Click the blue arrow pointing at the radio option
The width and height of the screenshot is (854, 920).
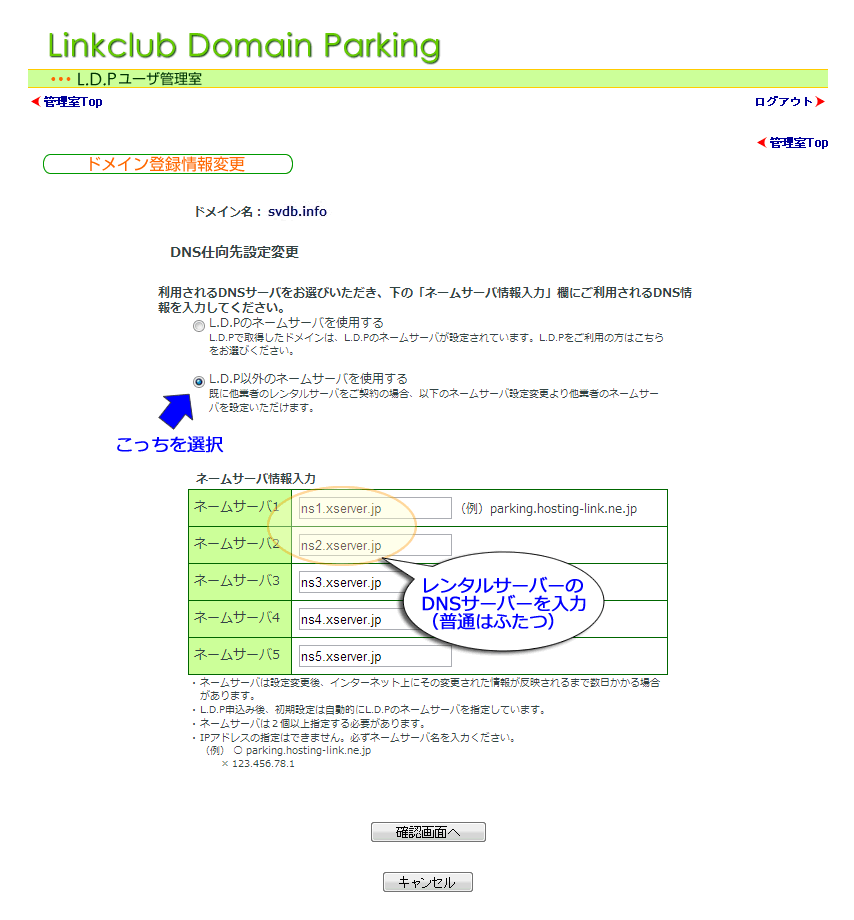pyautogui.click(x=179, y=410)
